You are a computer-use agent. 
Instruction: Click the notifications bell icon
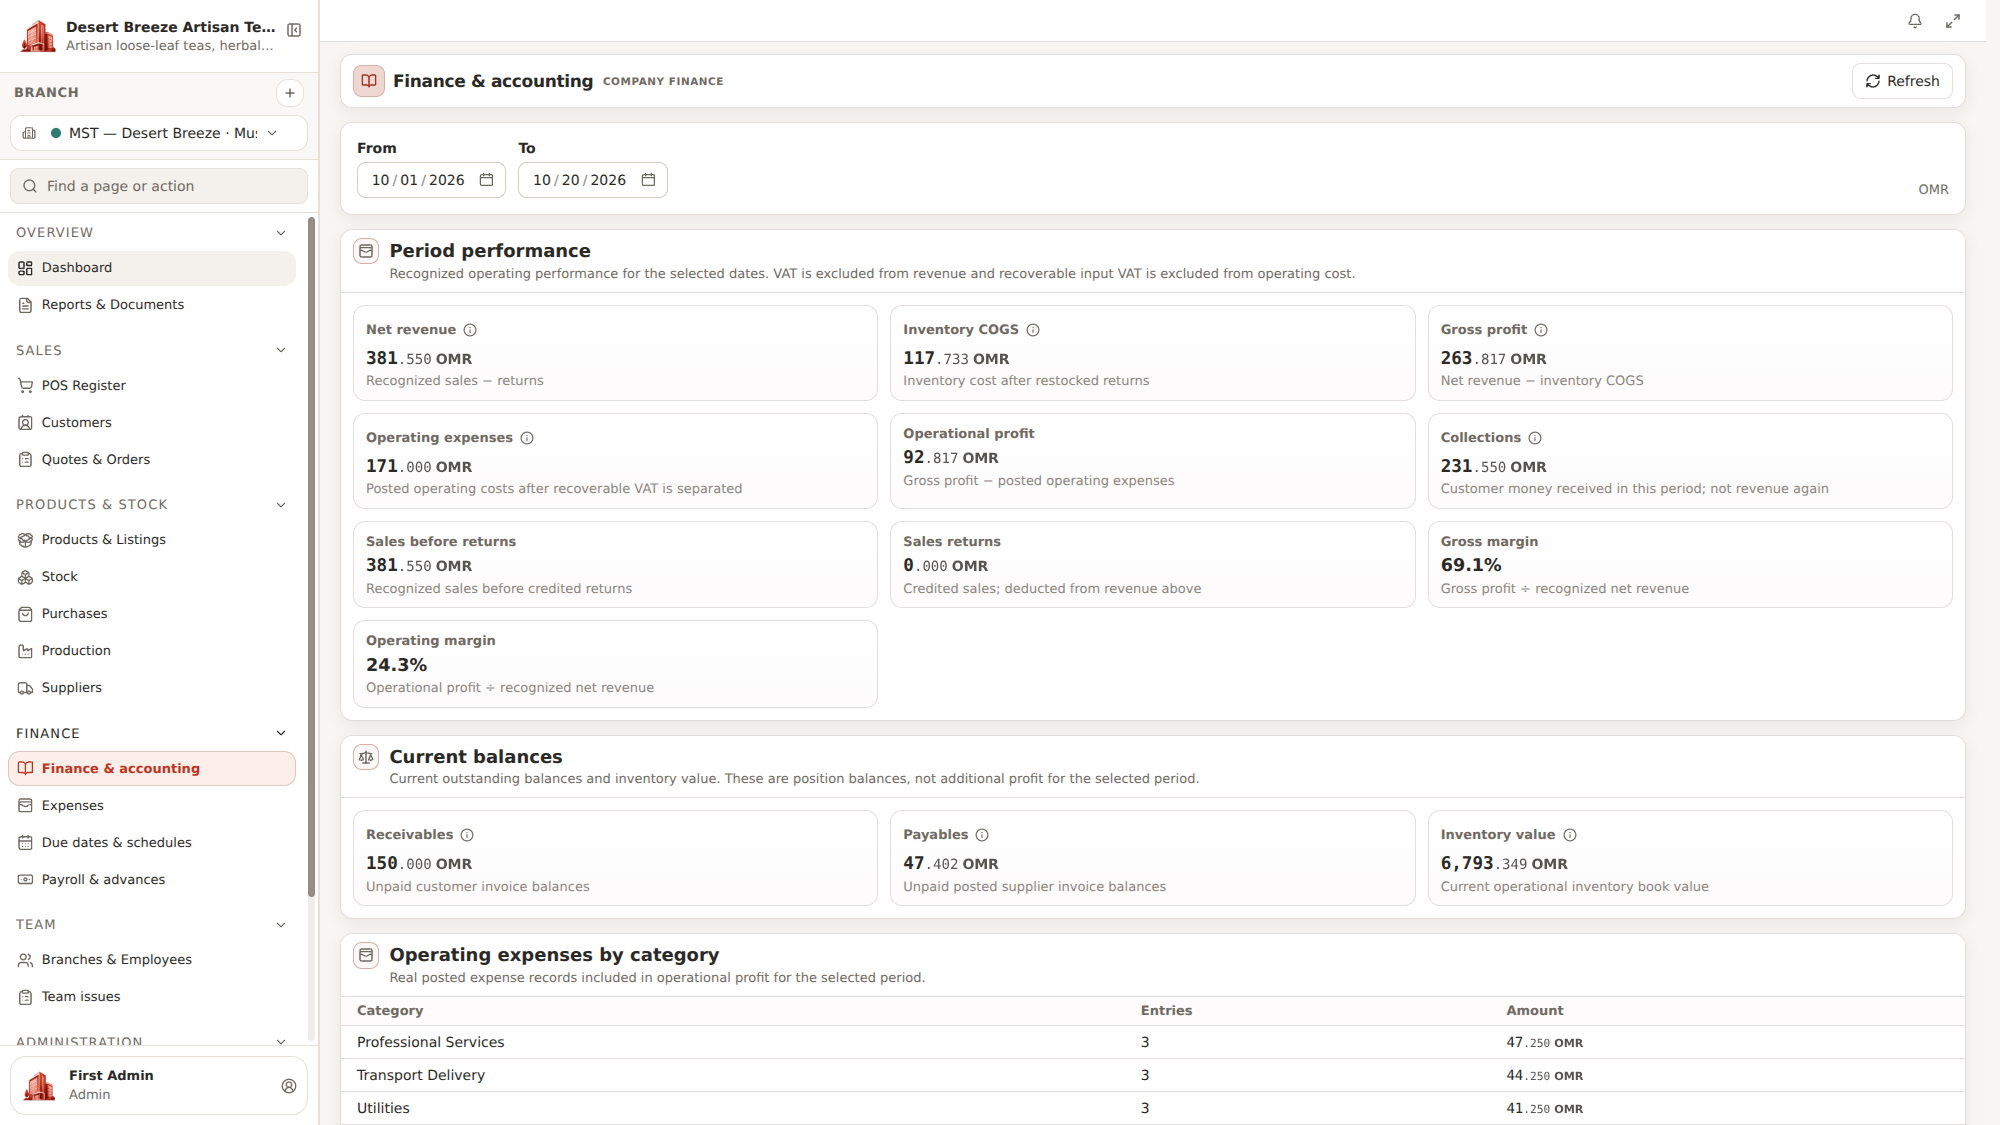(1914, 21)
